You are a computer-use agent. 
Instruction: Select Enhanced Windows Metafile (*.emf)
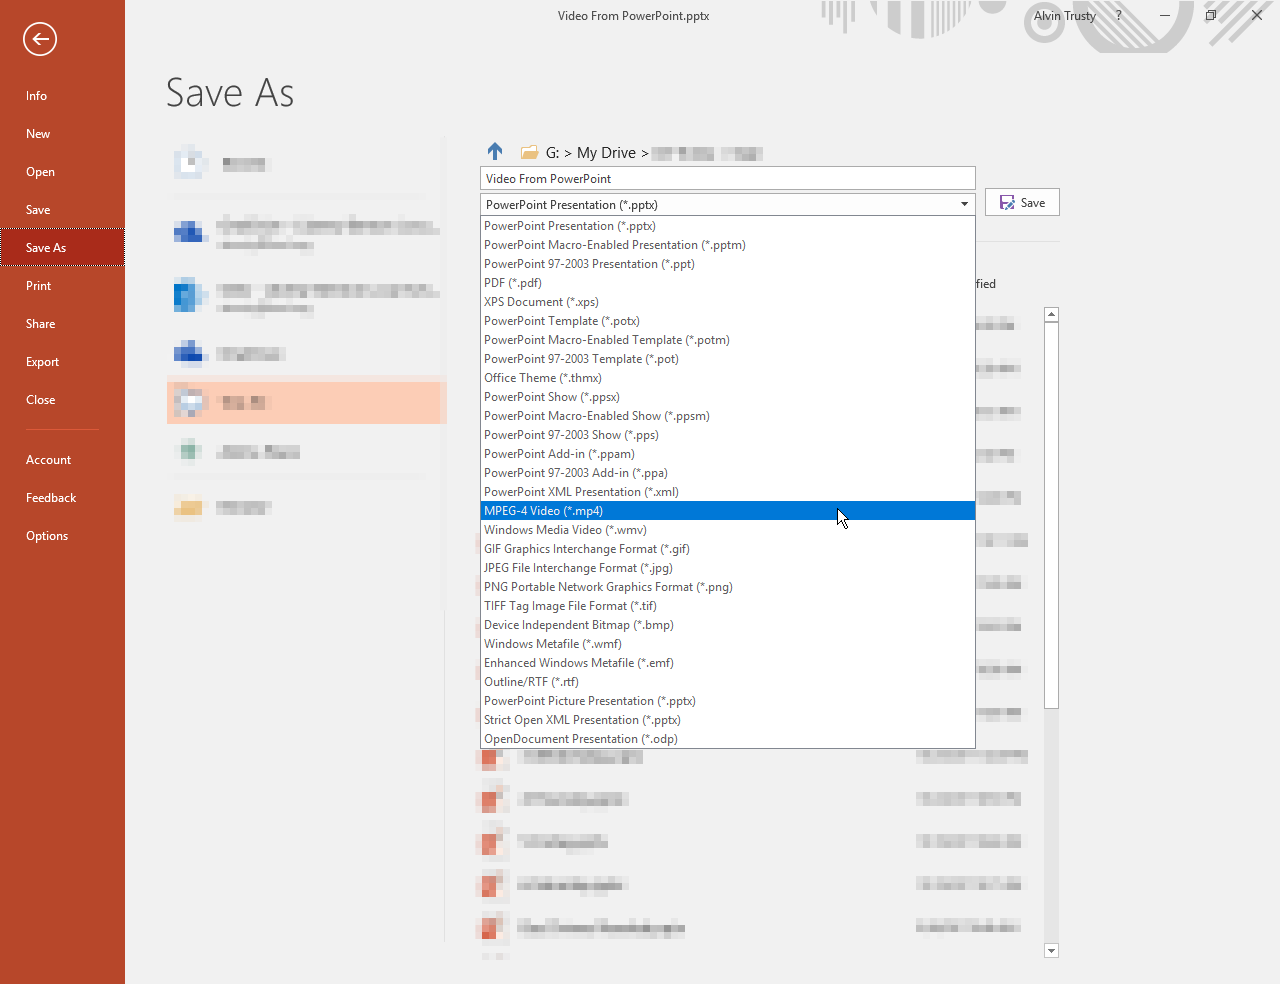point(727,663)
